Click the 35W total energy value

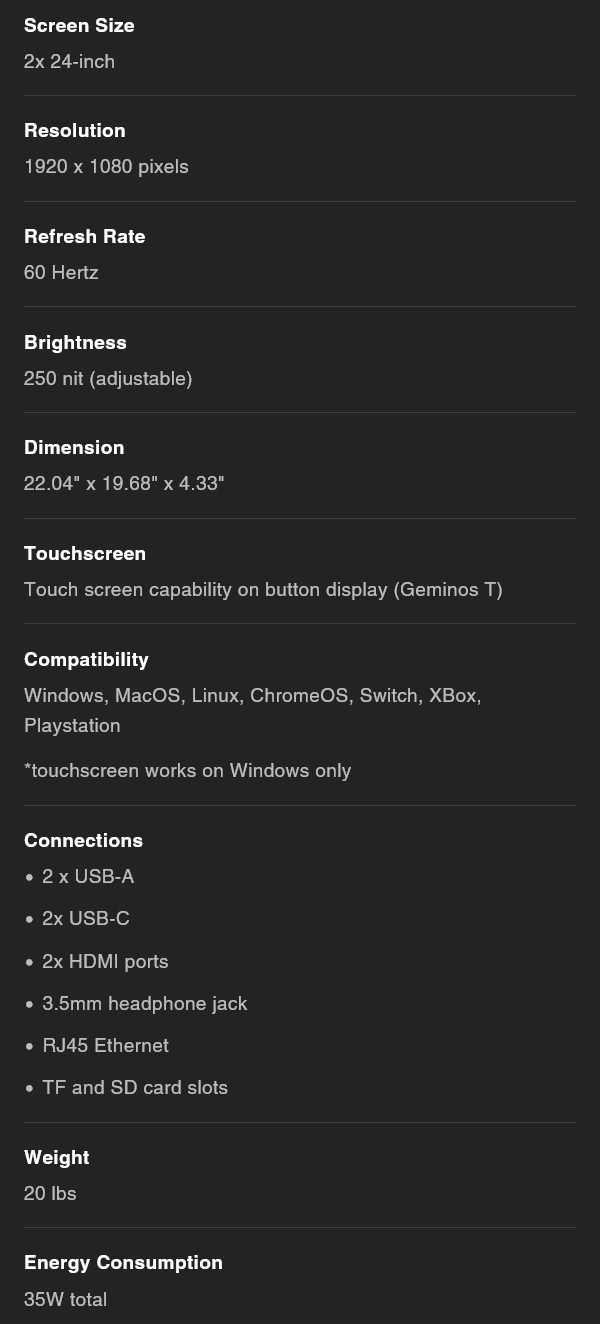65,1300
